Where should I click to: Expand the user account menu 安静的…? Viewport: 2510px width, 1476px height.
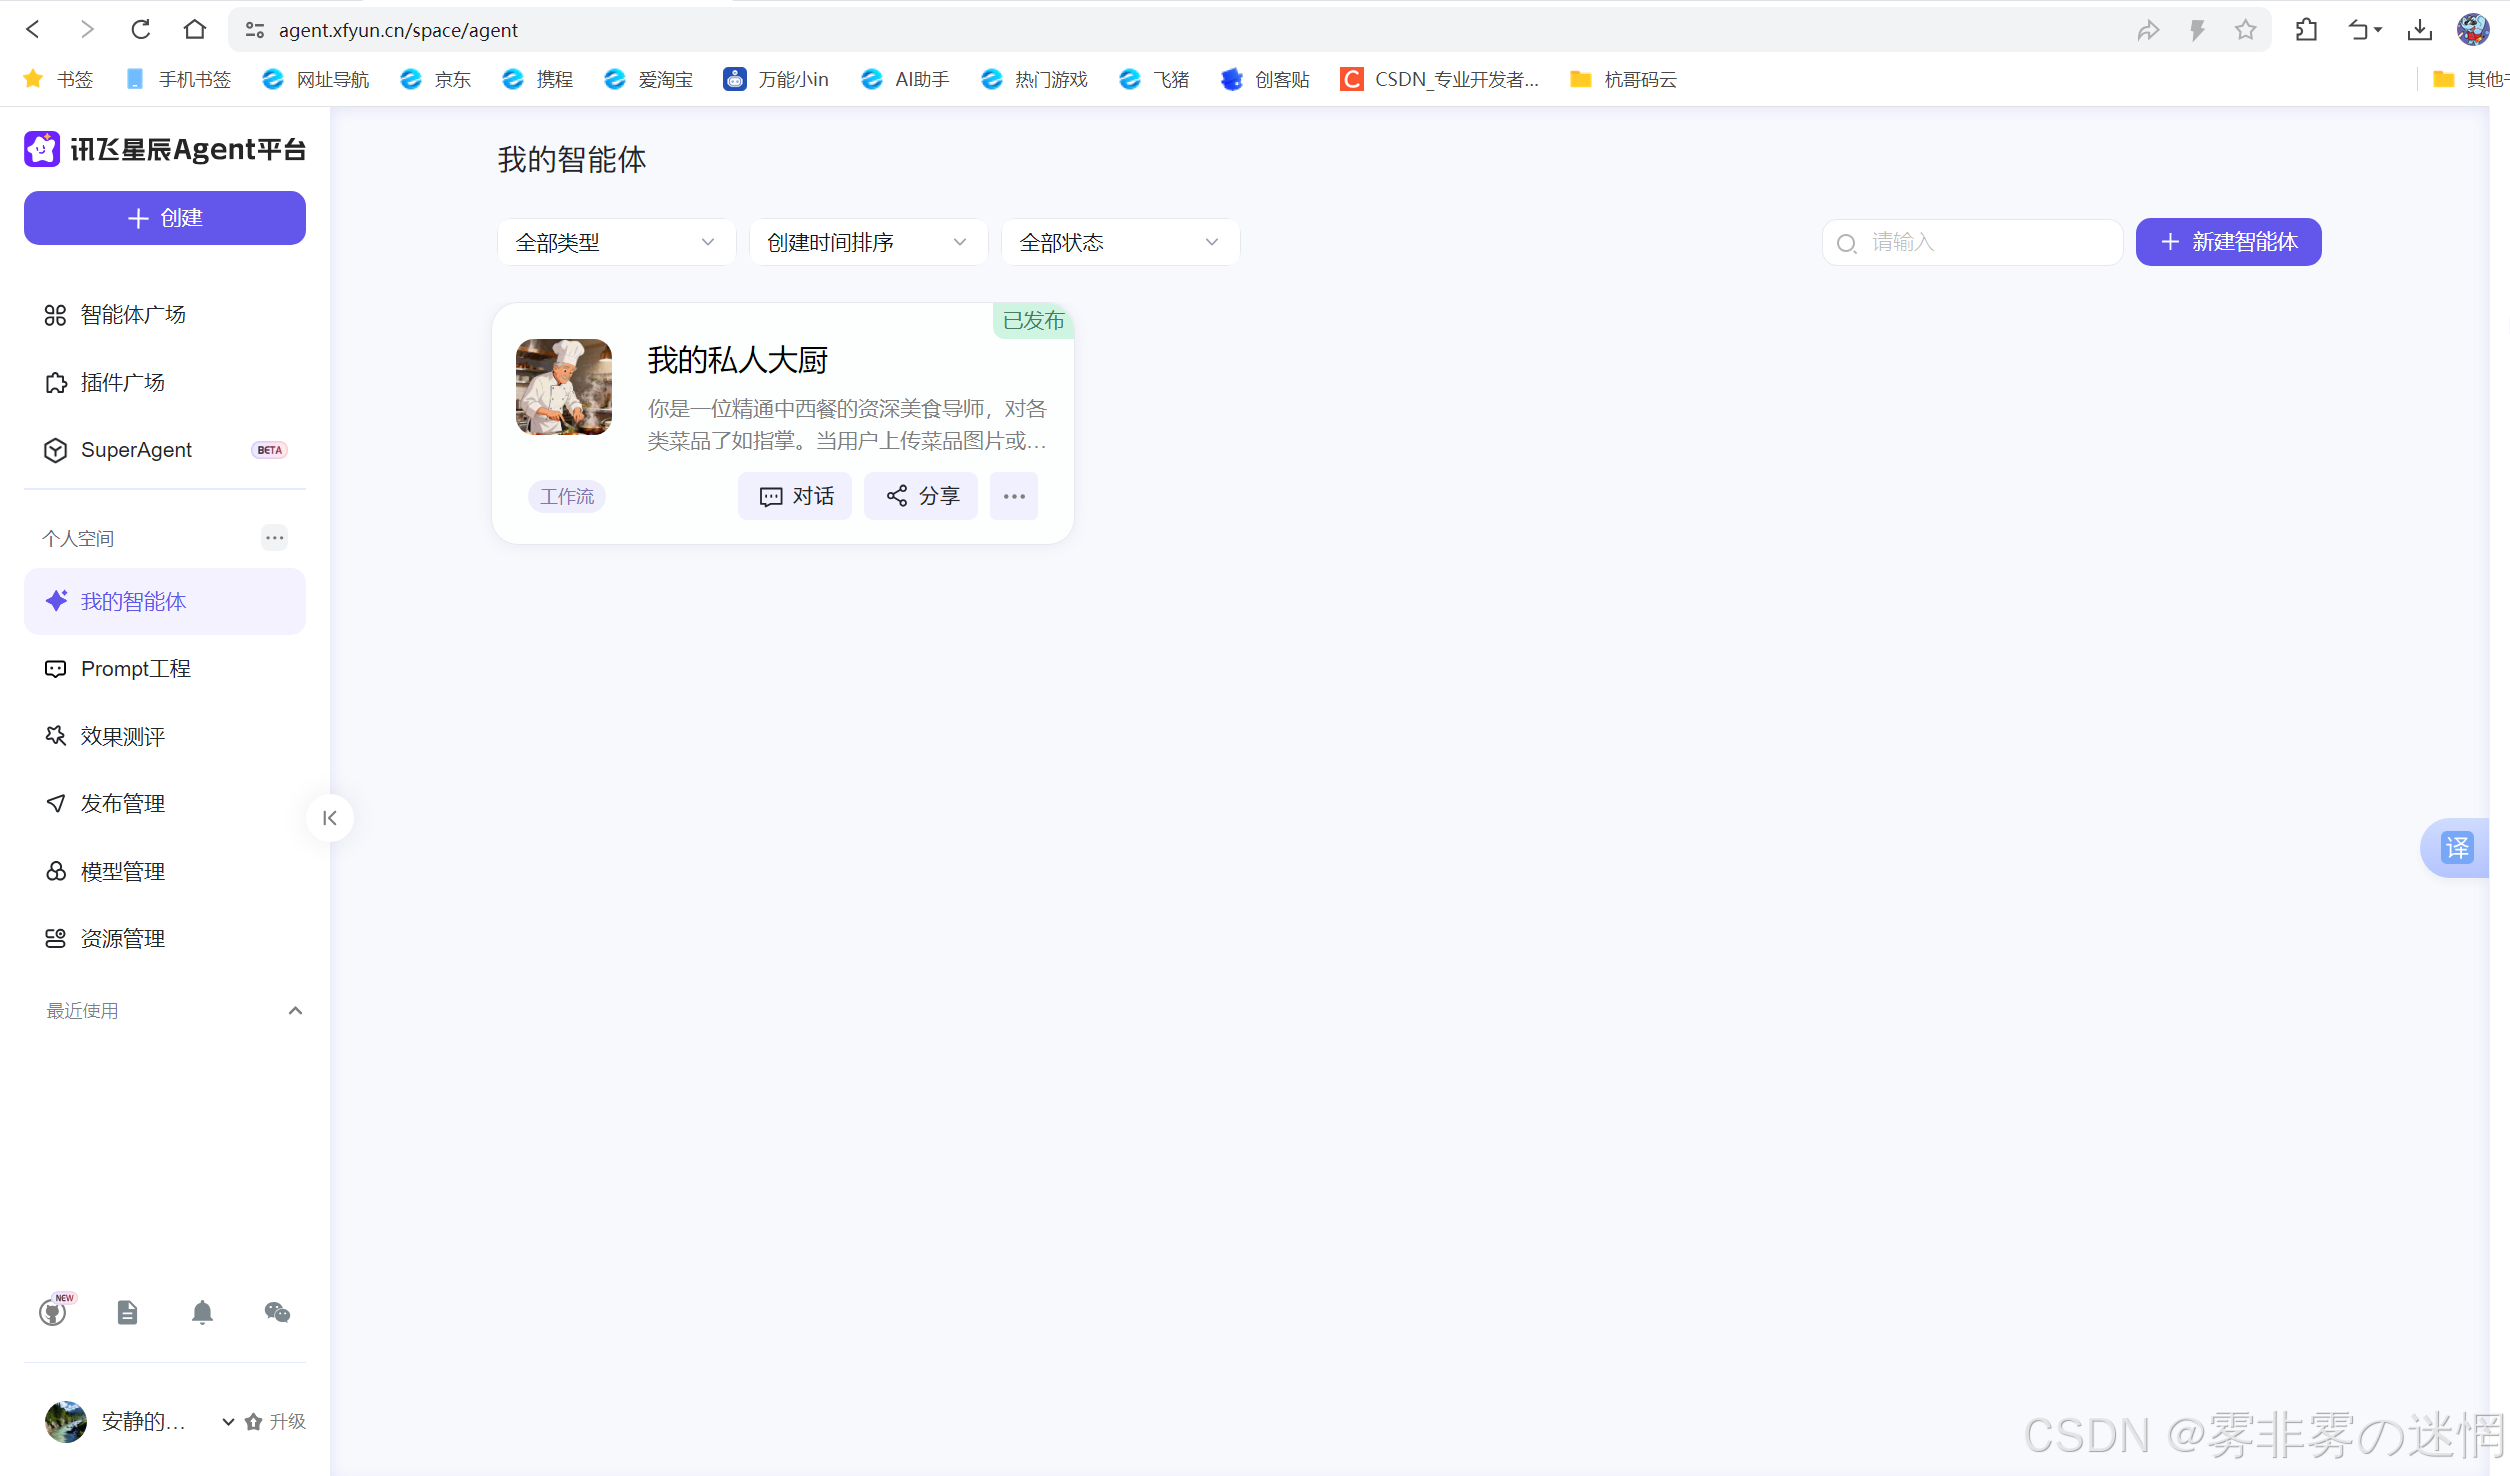[228, 1421]
